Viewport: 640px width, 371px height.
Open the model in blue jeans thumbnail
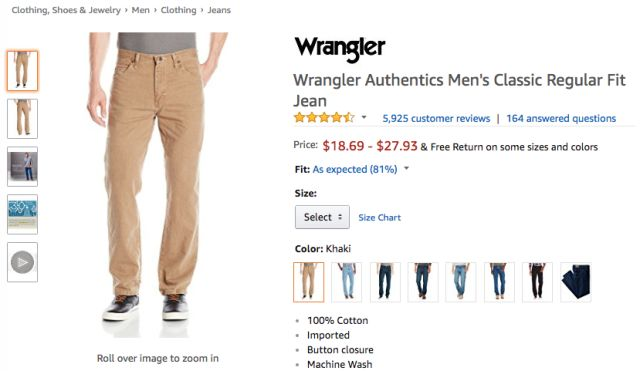coord(22,167)
